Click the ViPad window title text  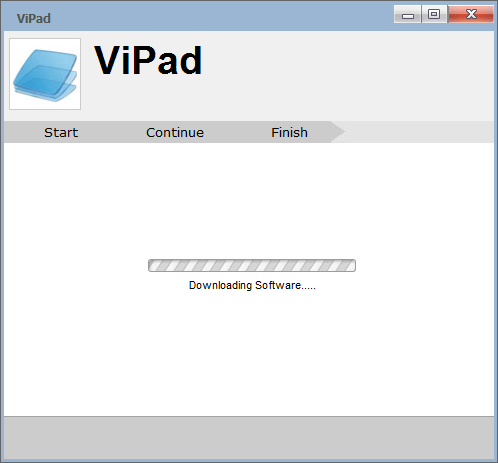34,19
